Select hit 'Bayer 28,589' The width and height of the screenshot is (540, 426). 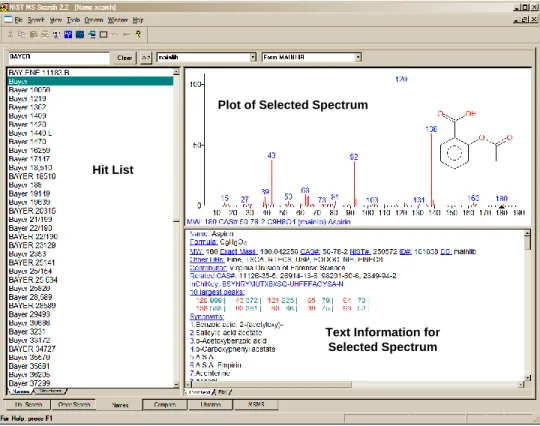(x=90, y=297)
